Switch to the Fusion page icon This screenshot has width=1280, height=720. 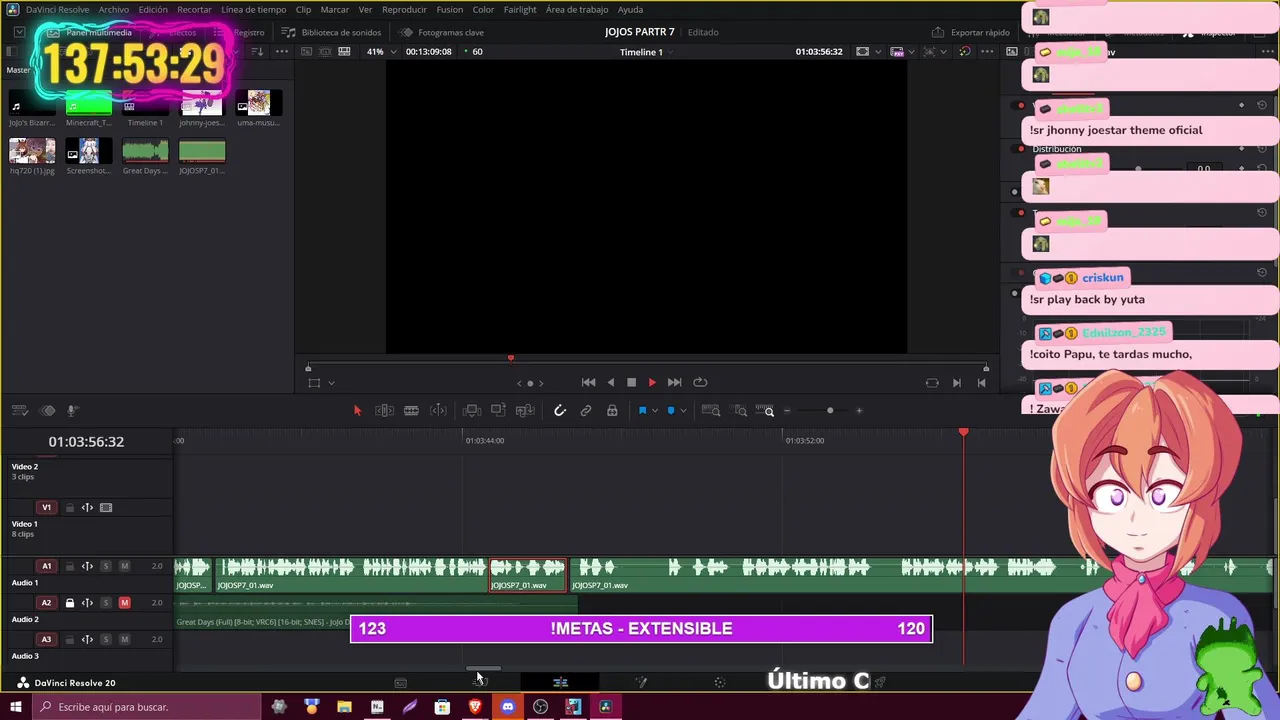(641, 683)
